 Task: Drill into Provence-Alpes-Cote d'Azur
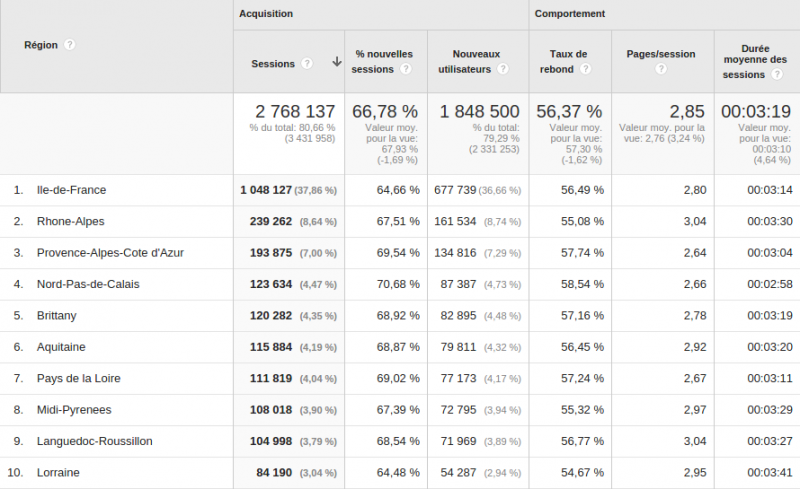[x=110, y=253]
